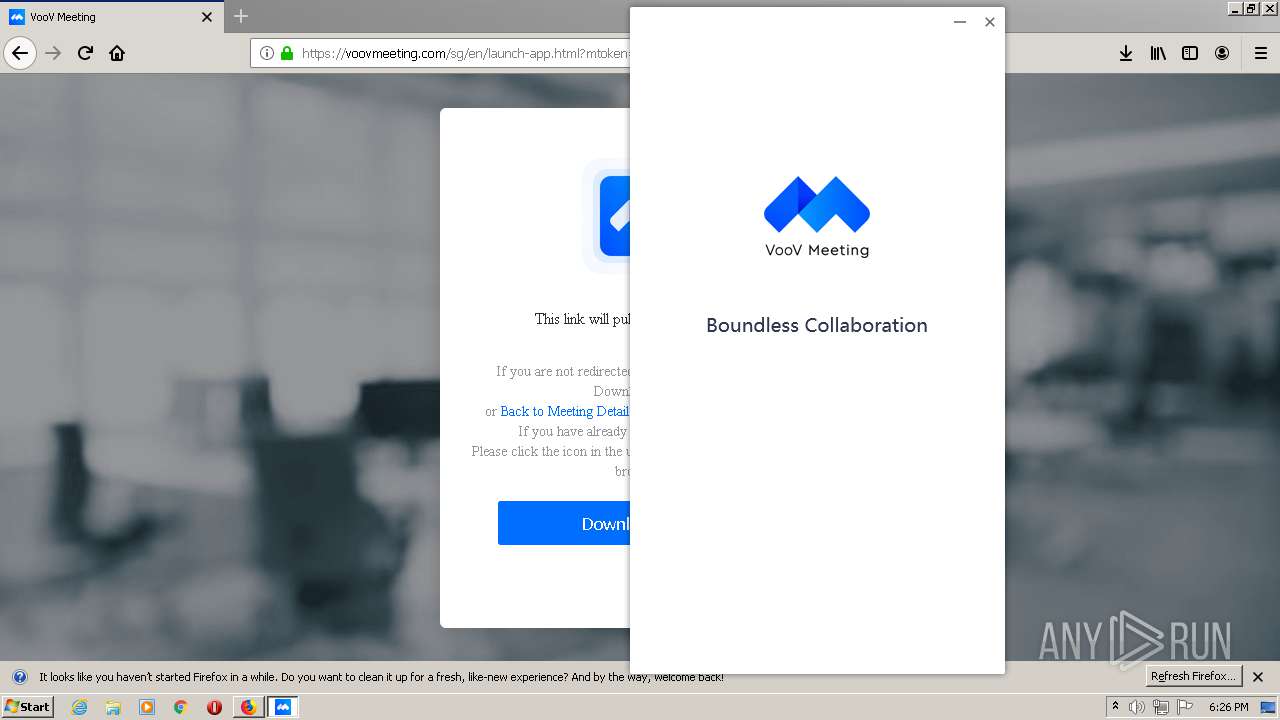Dismiss the Firefox refresh notification bar

(x=1258, y=677)
